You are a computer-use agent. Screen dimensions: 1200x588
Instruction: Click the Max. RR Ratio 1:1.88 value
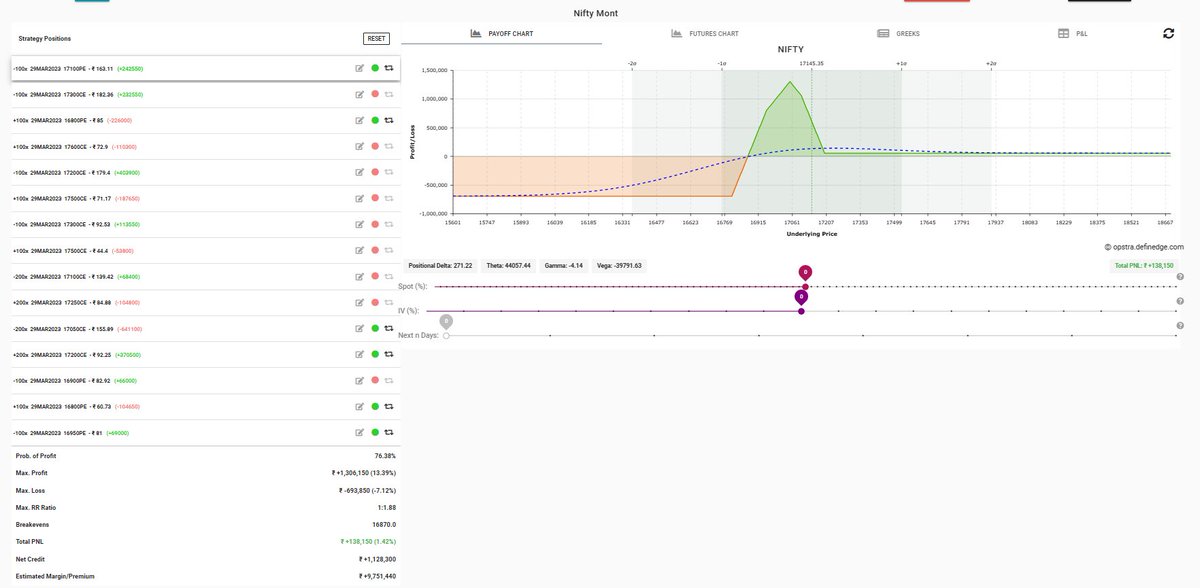click(386, 508)
